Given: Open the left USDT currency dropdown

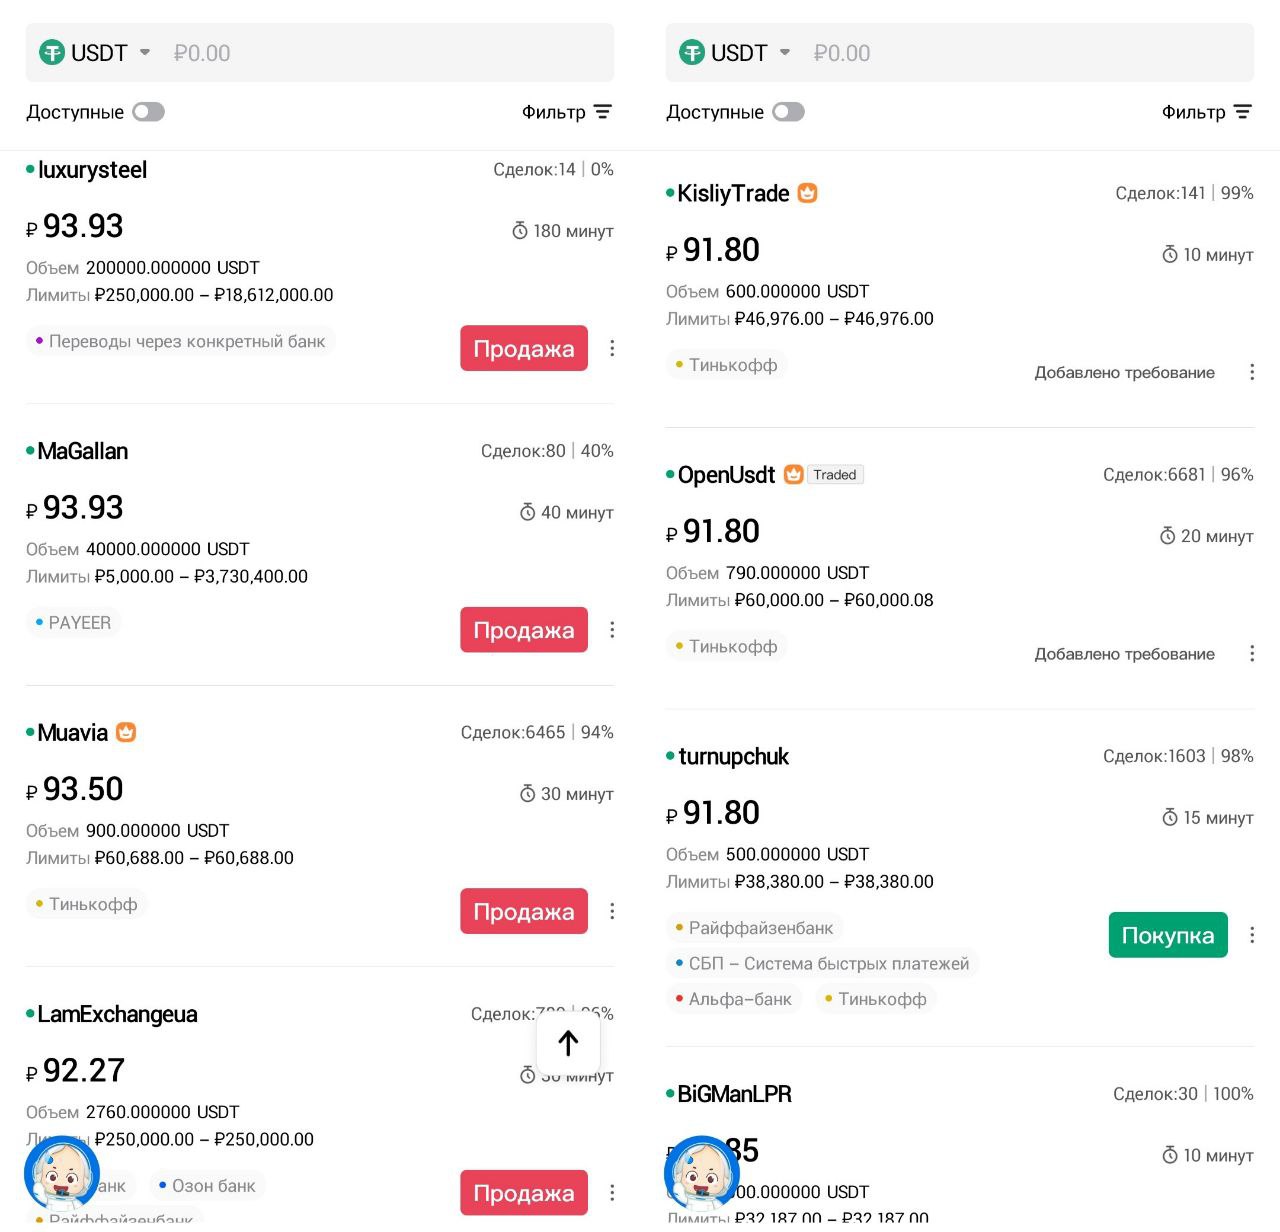Looking at the screenshot, I should [x=95, y=52].
